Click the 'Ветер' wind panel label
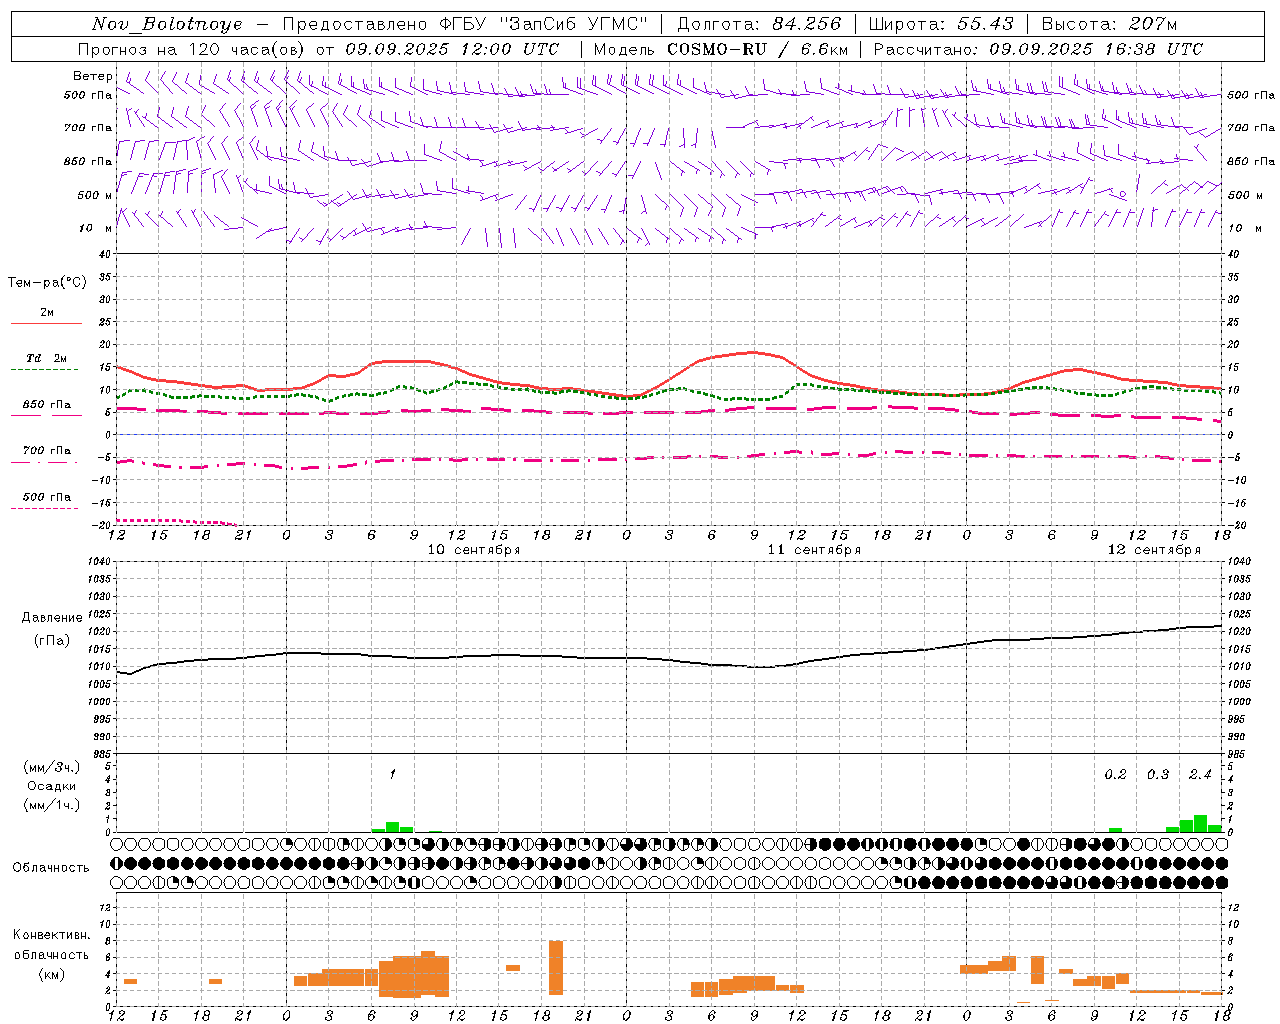Screen dimensions: 1280x1024 pos(93,76)
